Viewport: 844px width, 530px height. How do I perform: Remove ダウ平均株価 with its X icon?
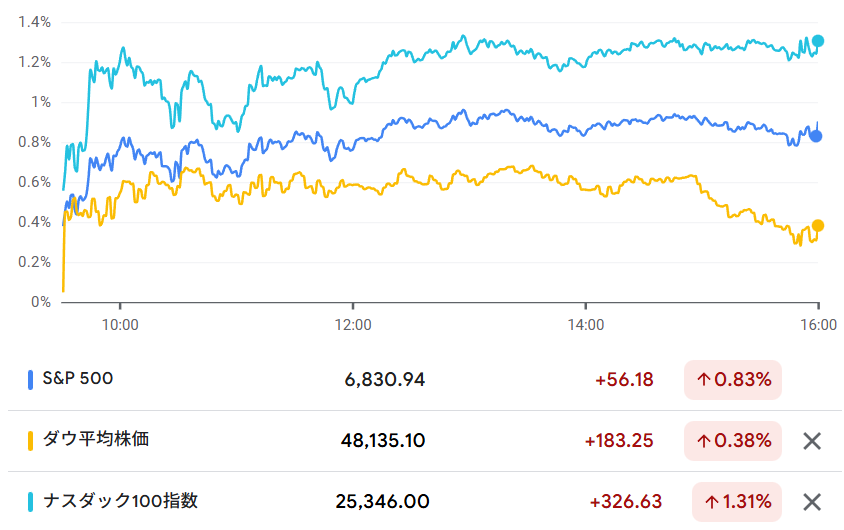[813, 440]
